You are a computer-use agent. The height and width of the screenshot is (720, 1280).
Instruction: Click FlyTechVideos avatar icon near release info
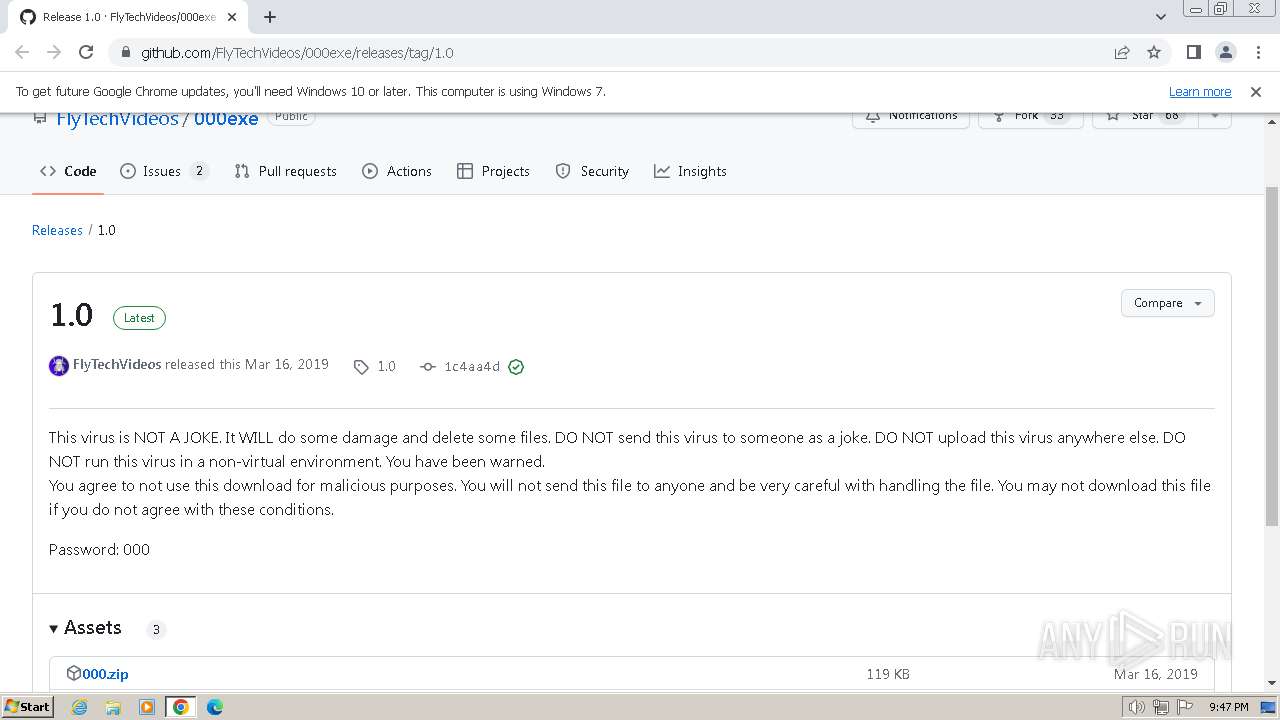[59, 365]
